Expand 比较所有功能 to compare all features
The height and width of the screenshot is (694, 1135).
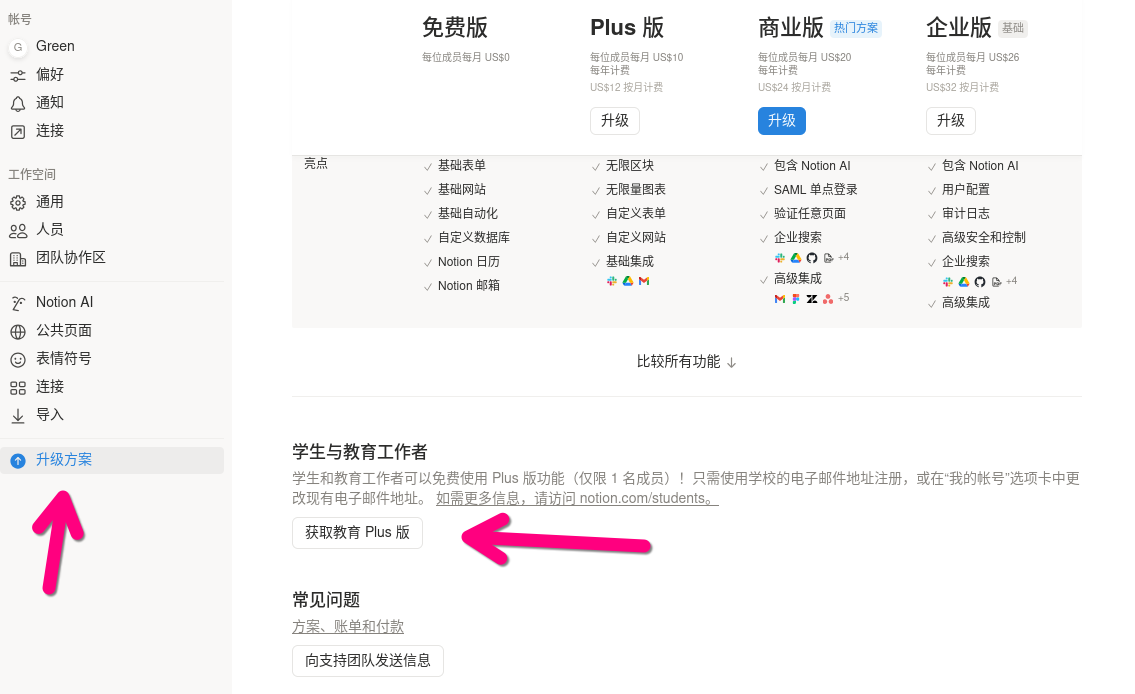(687, 362)
